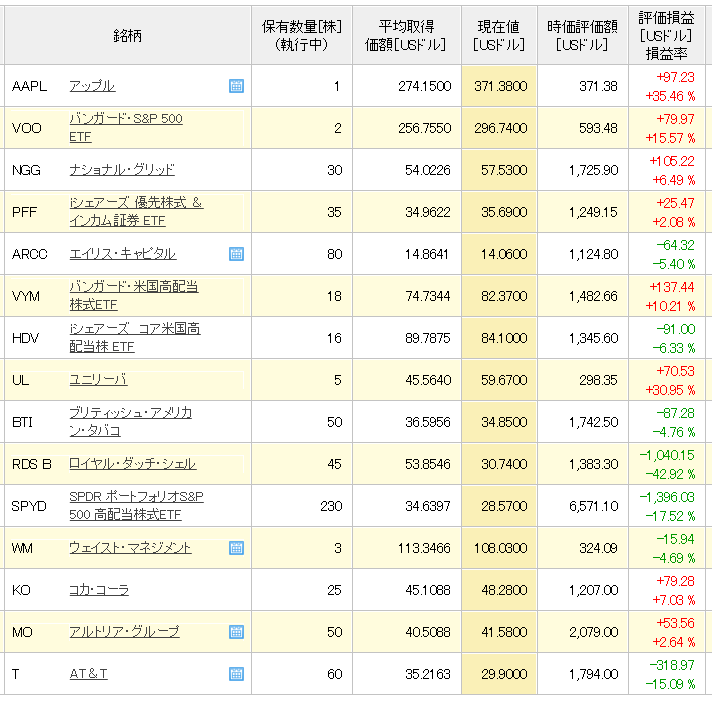Open the calendar icon in ARCC row
Image resolution: width=712 pixels, height=703 pixels.
236,254
